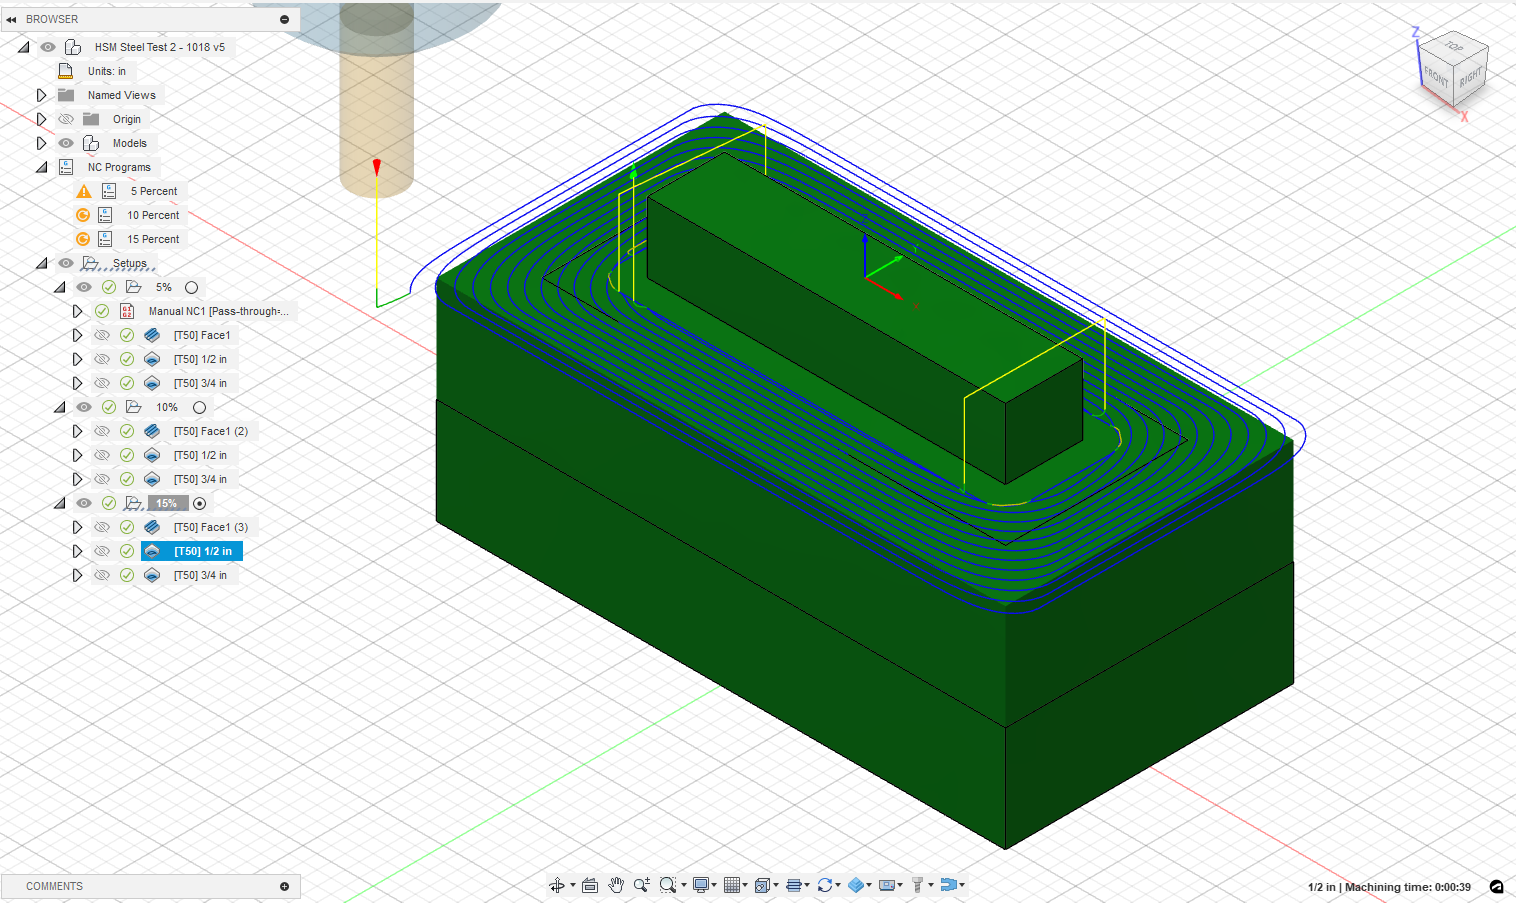The image size is (1516, 903).
Task: Select the Zoom tool in the toolbar
Action: click(x=641, y=885)
